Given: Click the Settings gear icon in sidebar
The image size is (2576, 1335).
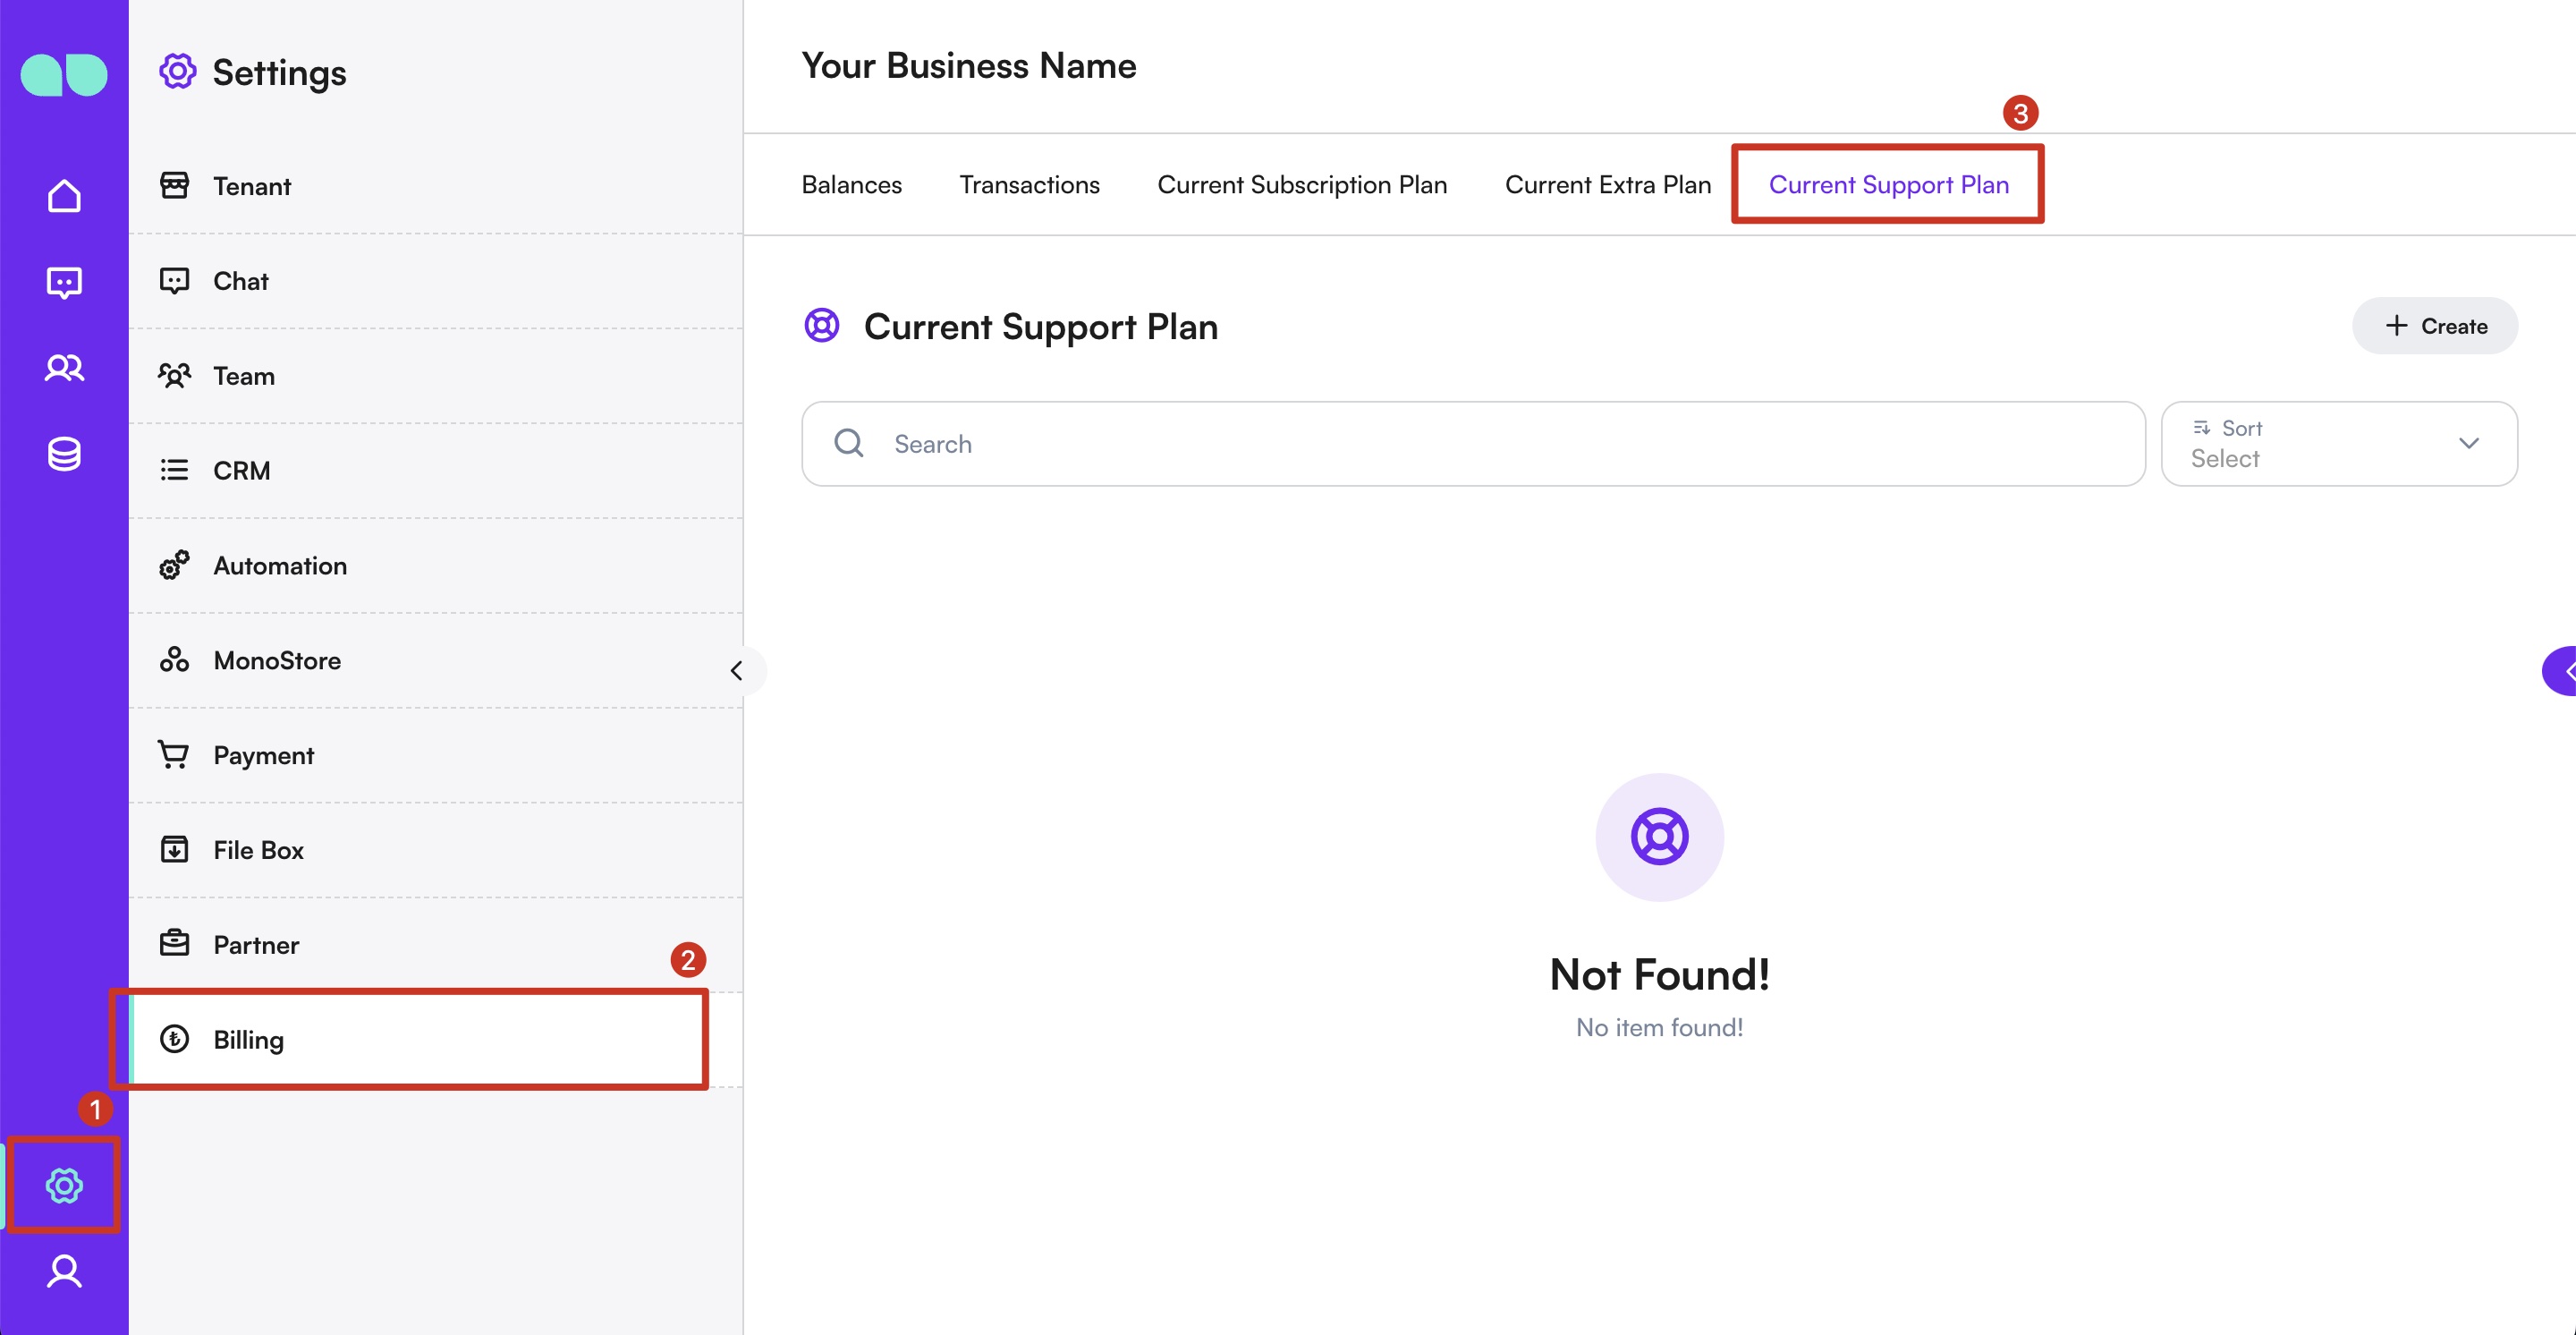Looking at the screenshot, I should tap(64, 1185).
